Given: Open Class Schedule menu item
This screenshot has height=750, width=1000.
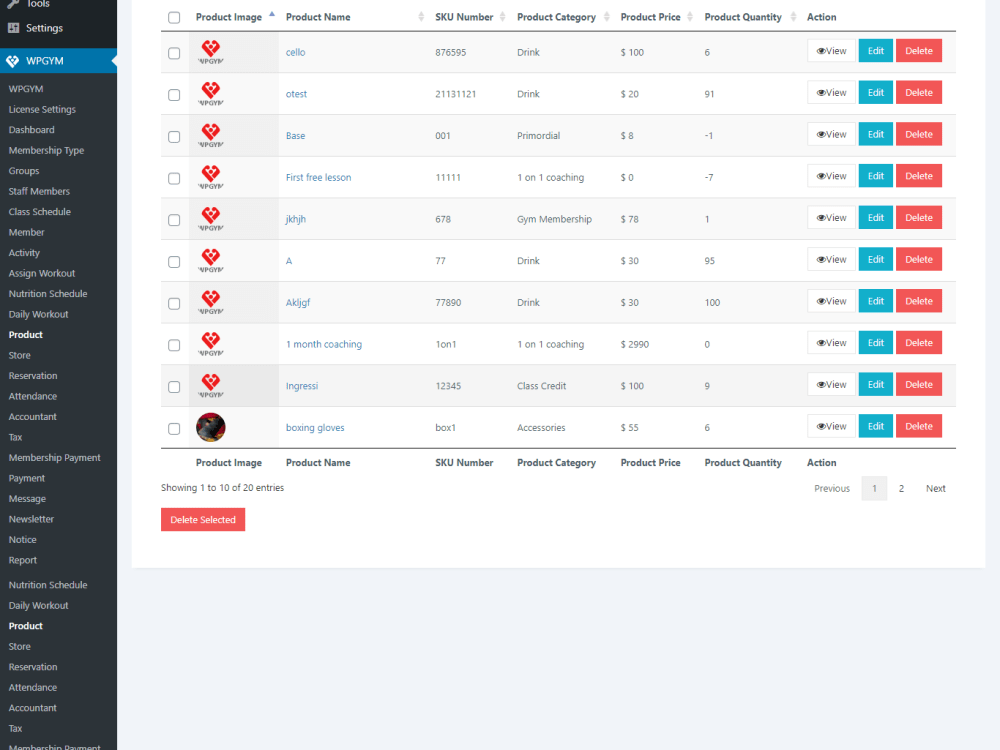Looking at the screenshot, I should click(x=40, y=212).
